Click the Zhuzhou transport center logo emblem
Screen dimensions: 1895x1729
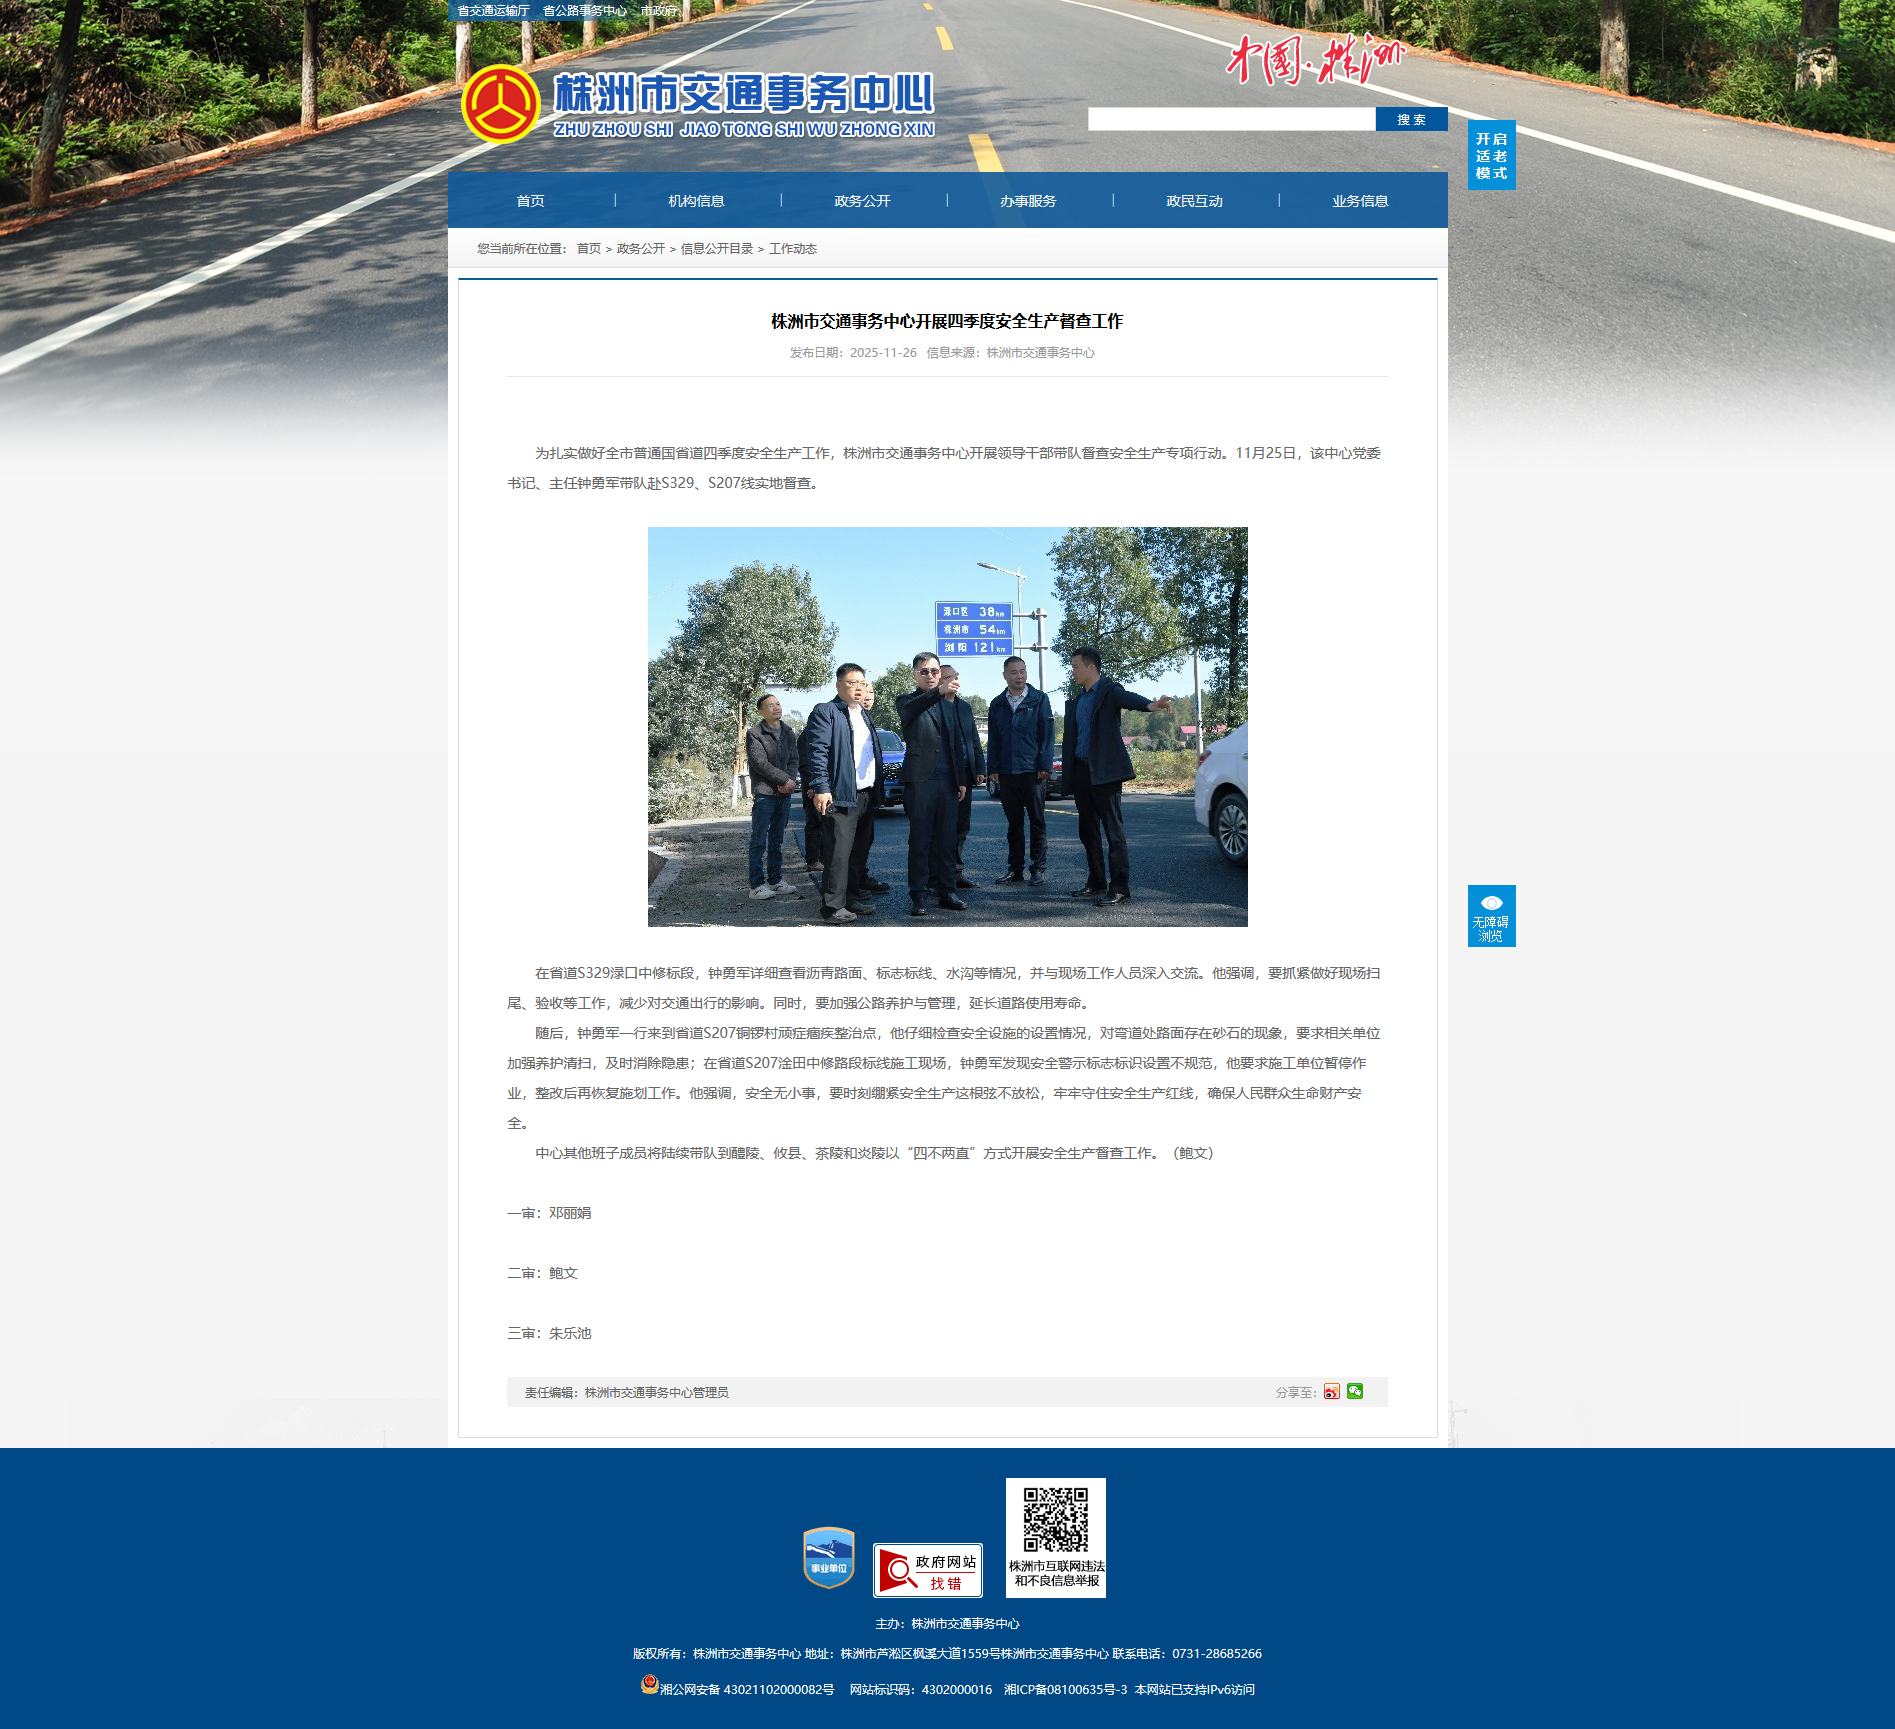[x=500, y=104]
